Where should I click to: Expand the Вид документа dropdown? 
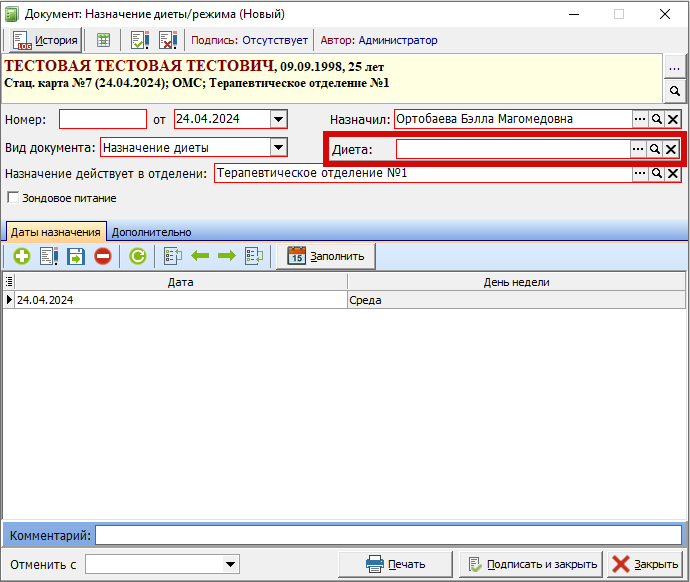[279, 148]
